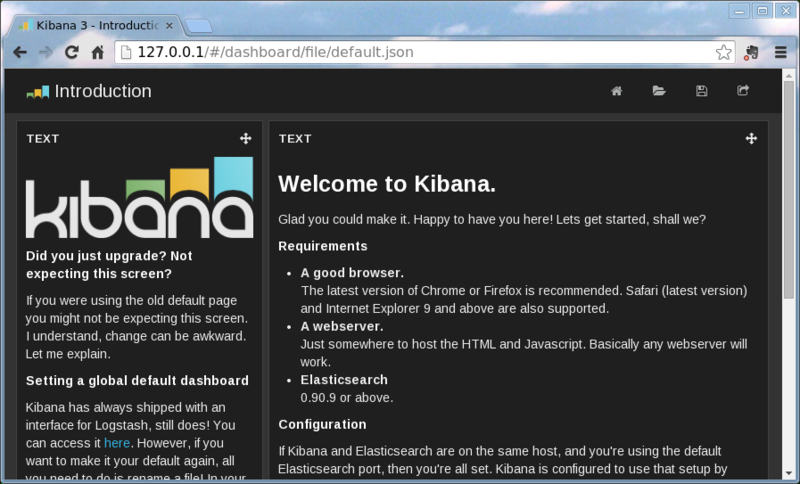Click the 'Configuration' heading
The image size is (800, 484).
322,424
